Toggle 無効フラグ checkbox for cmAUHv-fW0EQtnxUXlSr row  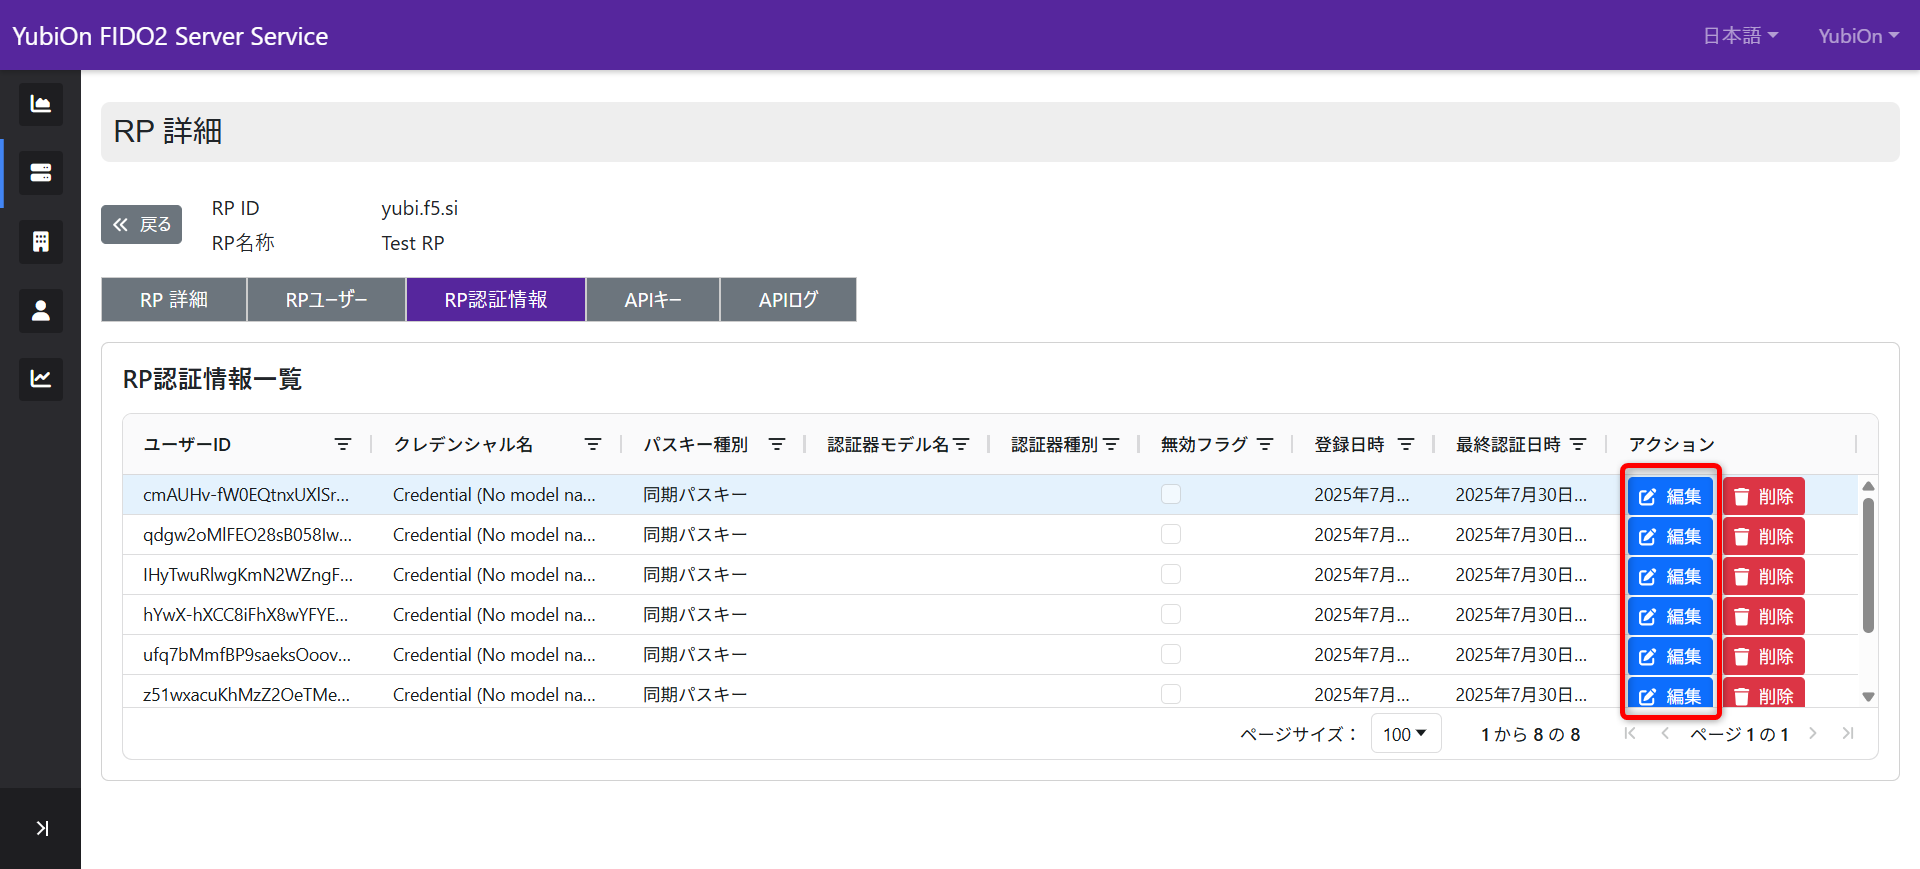[1171, 494]
